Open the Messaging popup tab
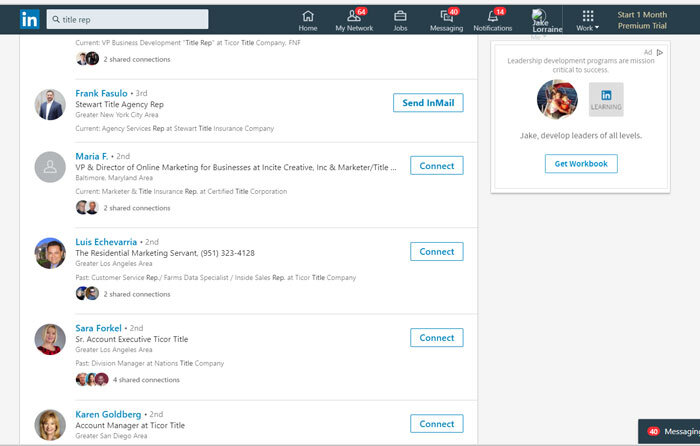The height and width of the screenshot is (446, 700). click(x=669, y=431)
